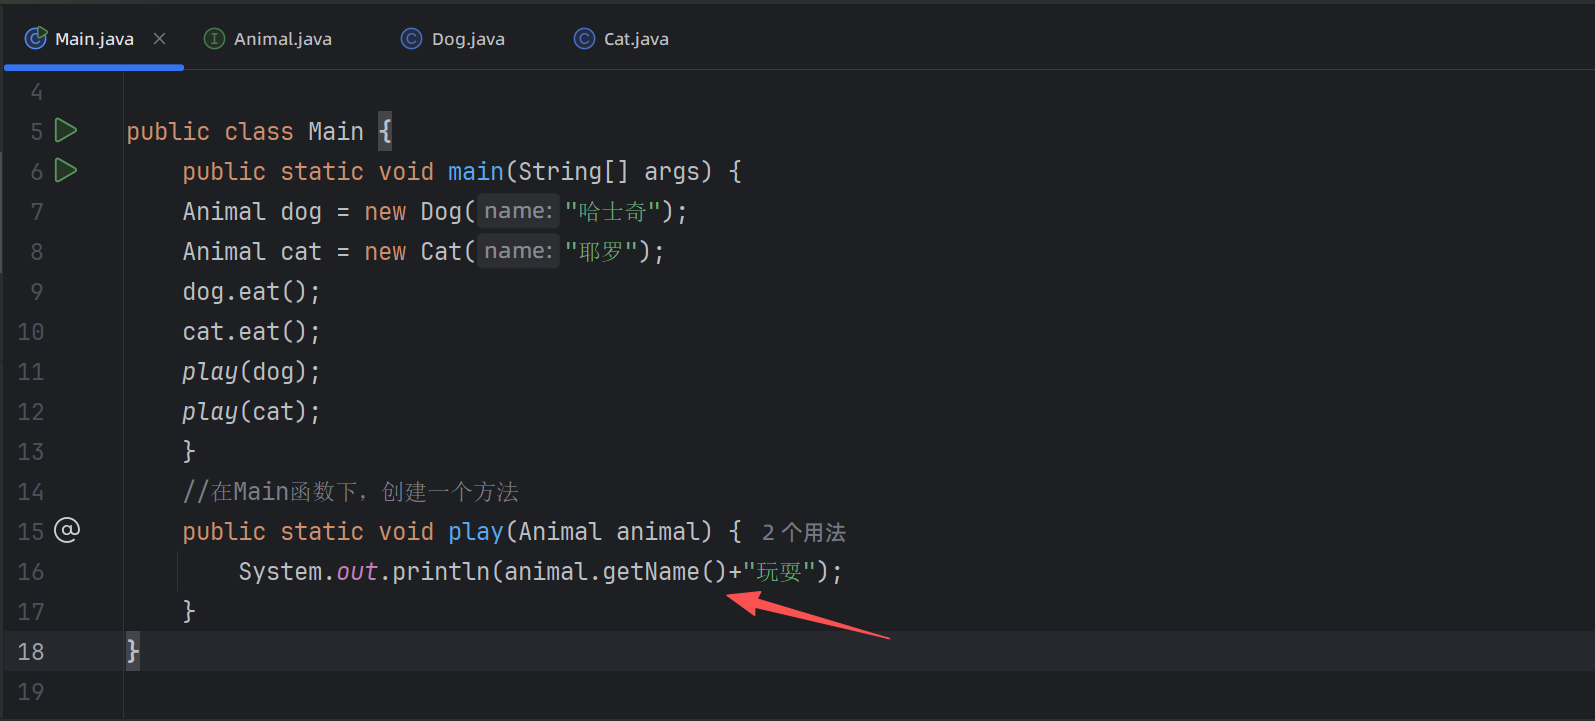Image resolution: width=1595 pixels, height=721 pixels.
Task: Click the run icon beside main method
Action: [66, 170]
